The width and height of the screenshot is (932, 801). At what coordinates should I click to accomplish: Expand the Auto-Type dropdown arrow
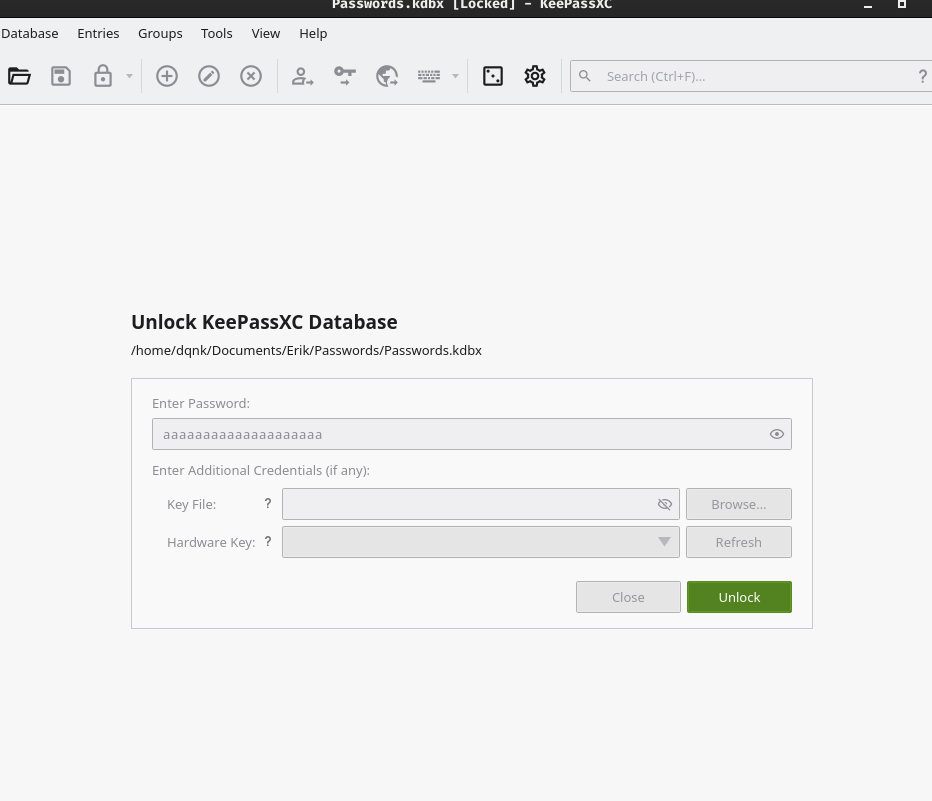pyautogui.click(x=455, y=76)
